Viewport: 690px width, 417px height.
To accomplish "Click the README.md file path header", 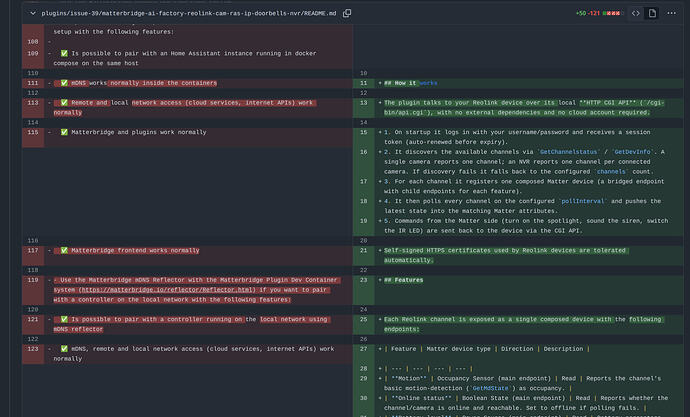I will pos(189,13).
